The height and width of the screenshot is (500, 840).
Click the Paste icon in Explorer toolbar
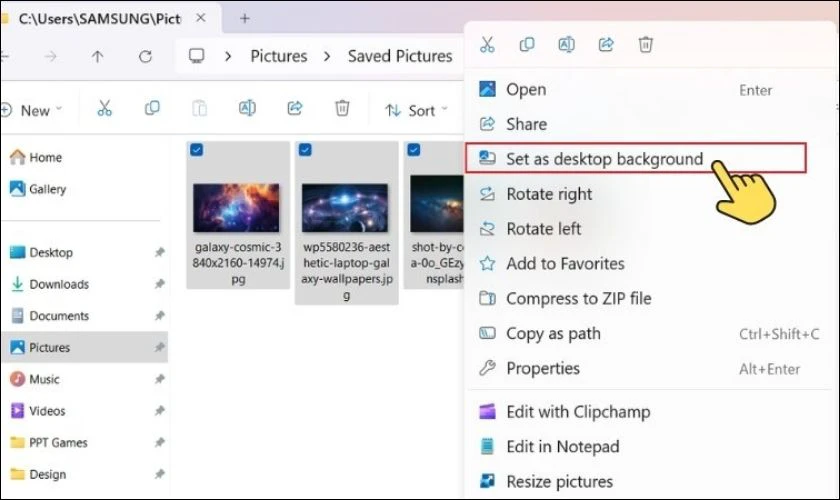(x=199, y=108)
